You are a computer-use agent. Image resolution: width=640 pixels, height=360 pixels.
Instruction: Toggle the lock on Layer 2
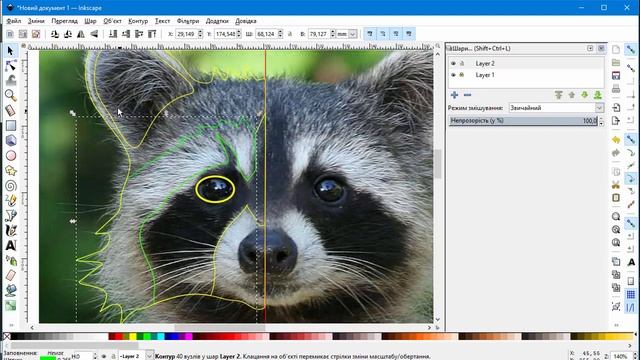(462, 63)
